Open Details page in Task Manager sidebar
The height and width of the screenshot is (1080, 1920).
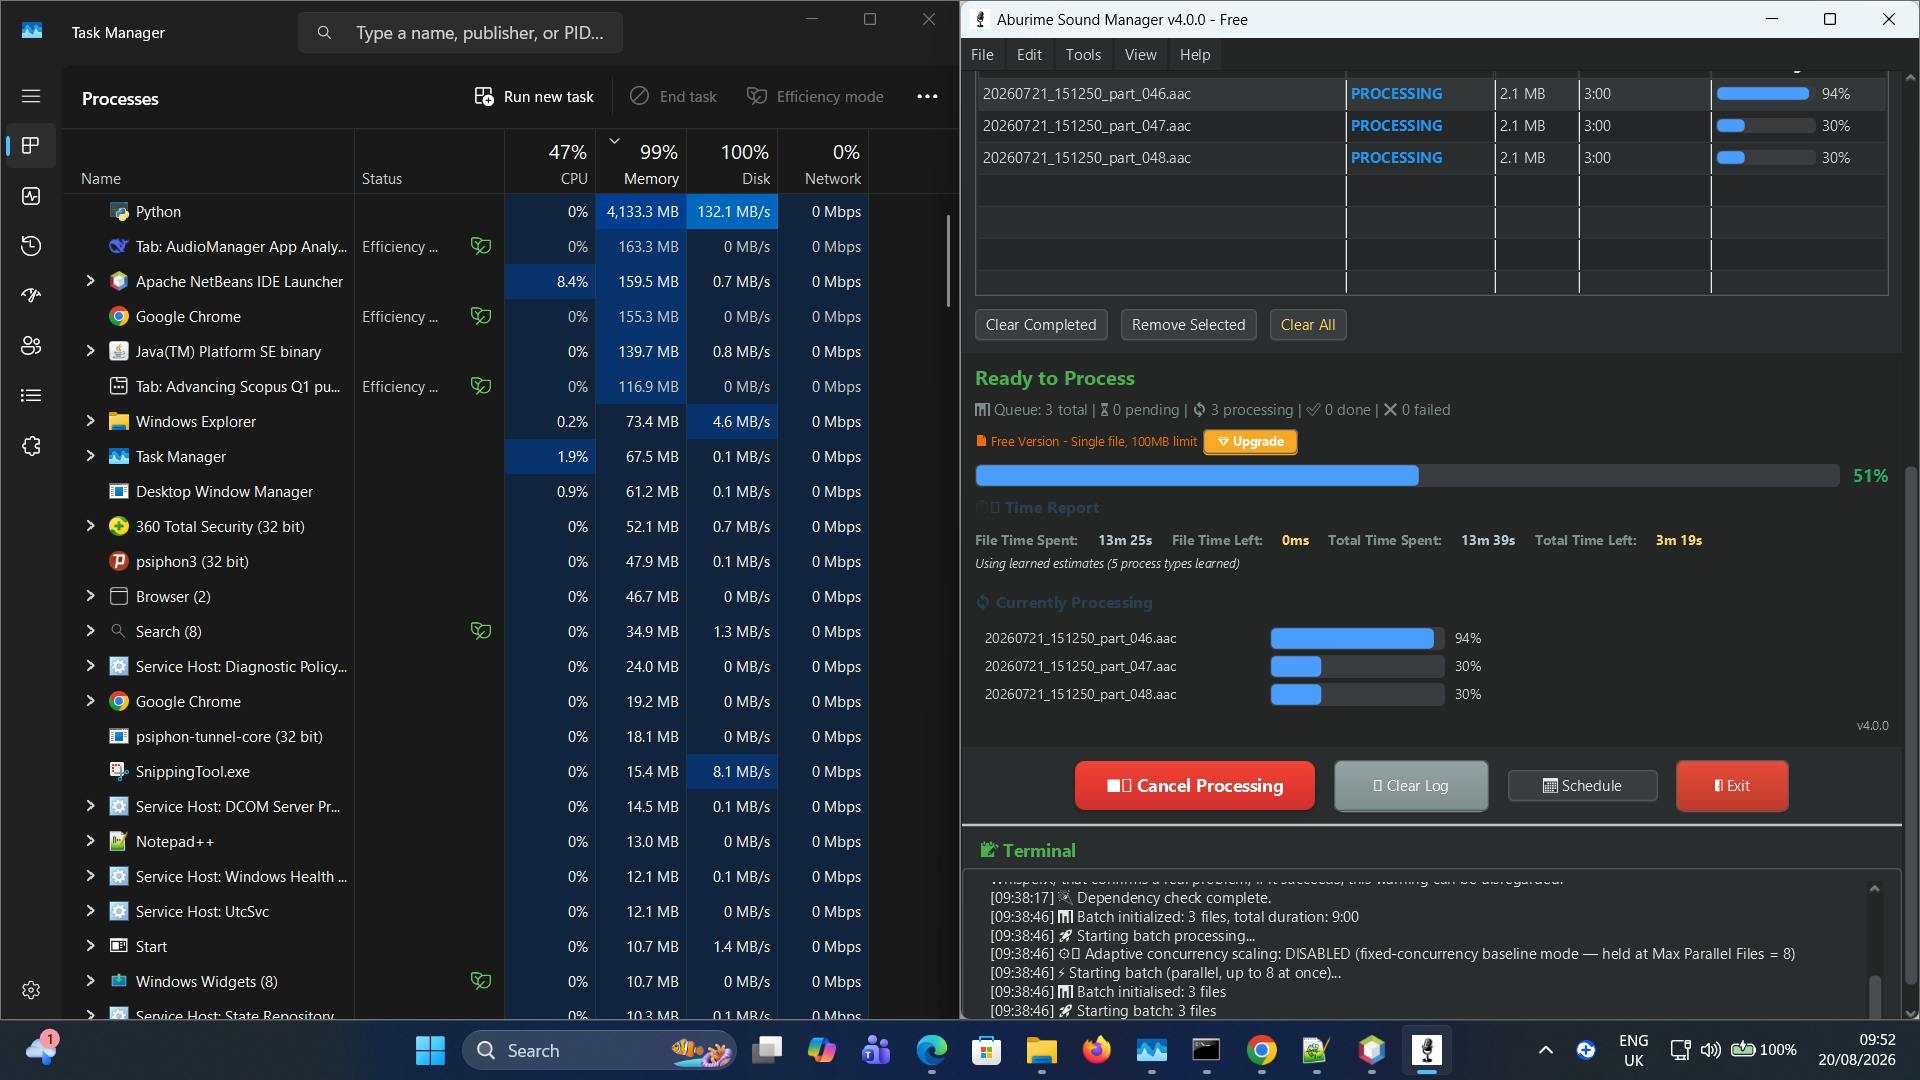(x=31, y=396)
